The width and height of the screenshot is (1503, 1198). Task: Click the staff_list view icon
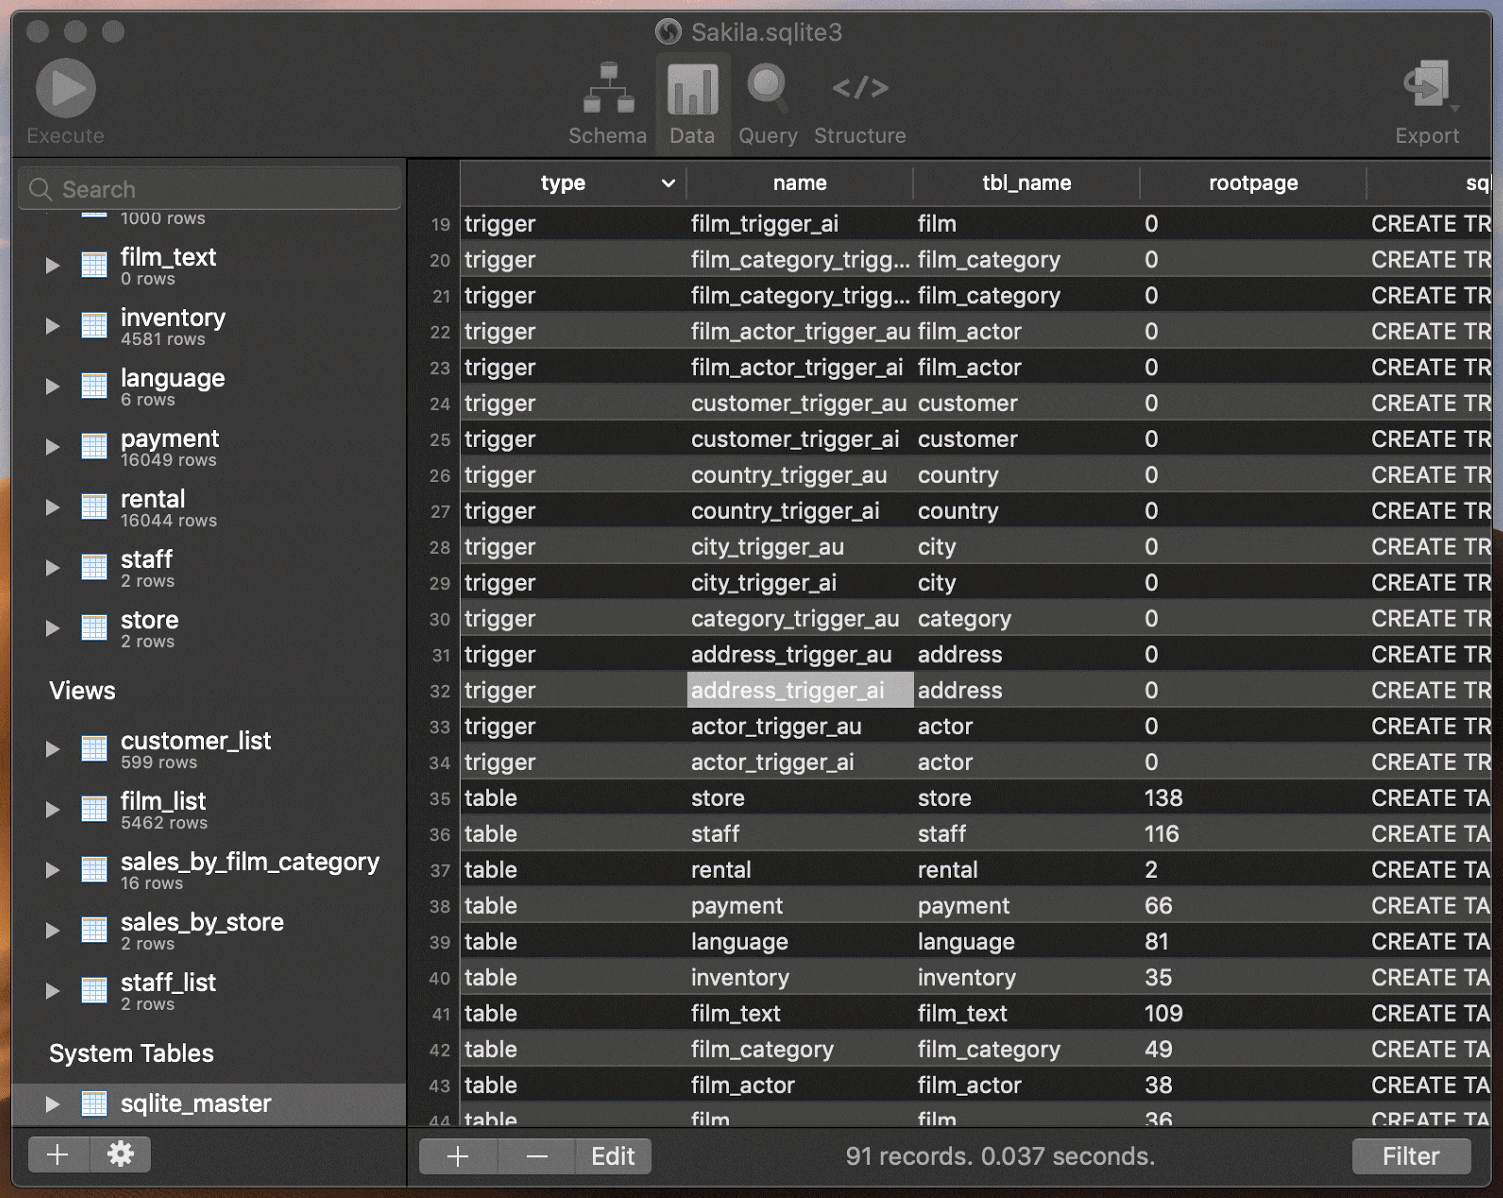[93, 990]
